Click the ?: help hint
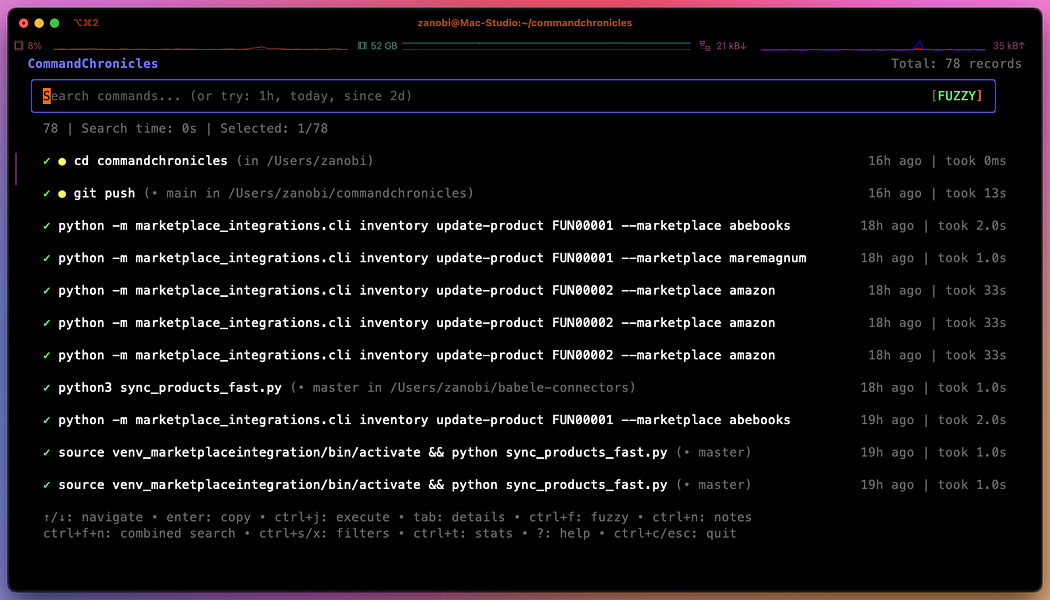1050x600 pixels. [x=563, y=534]
